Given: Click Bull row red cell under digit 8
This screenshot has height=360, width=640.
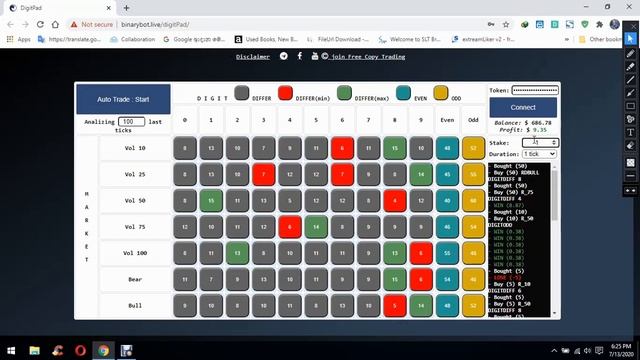Looking at the screenshot, I should point(395,305).
